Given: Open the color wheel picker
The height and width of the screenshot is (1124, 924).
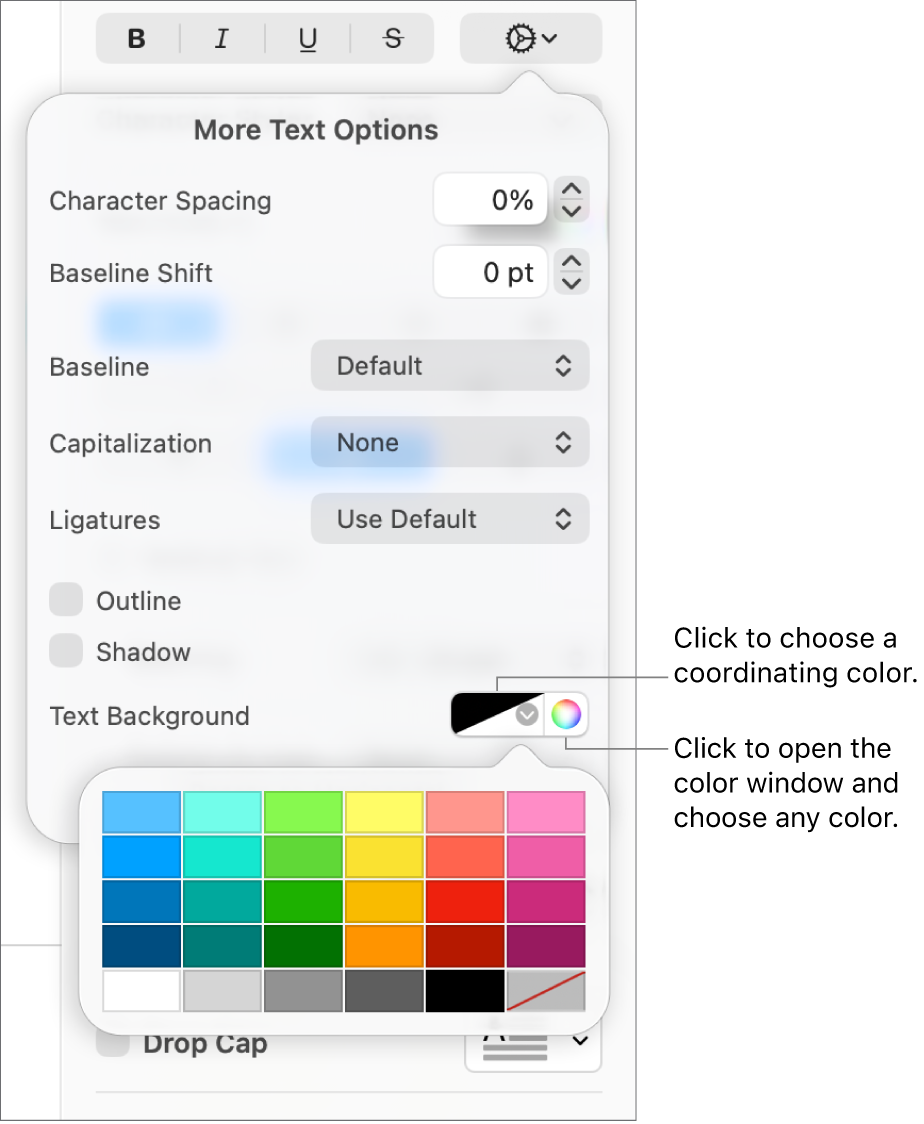Looking at the screenshot, I should [566, 714].
